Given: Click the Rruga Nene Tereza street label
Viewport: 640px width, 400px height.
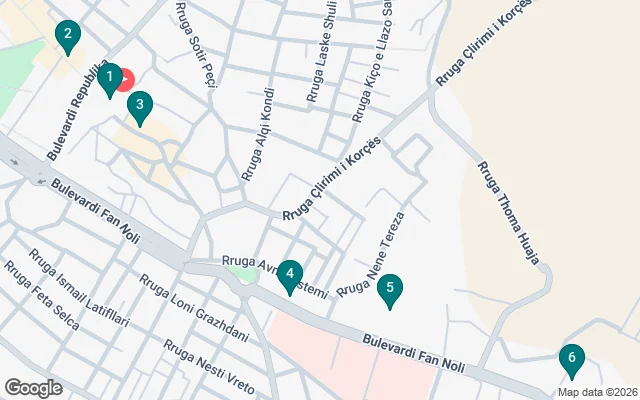Looking at the screenshot, I should click(371, 254).
